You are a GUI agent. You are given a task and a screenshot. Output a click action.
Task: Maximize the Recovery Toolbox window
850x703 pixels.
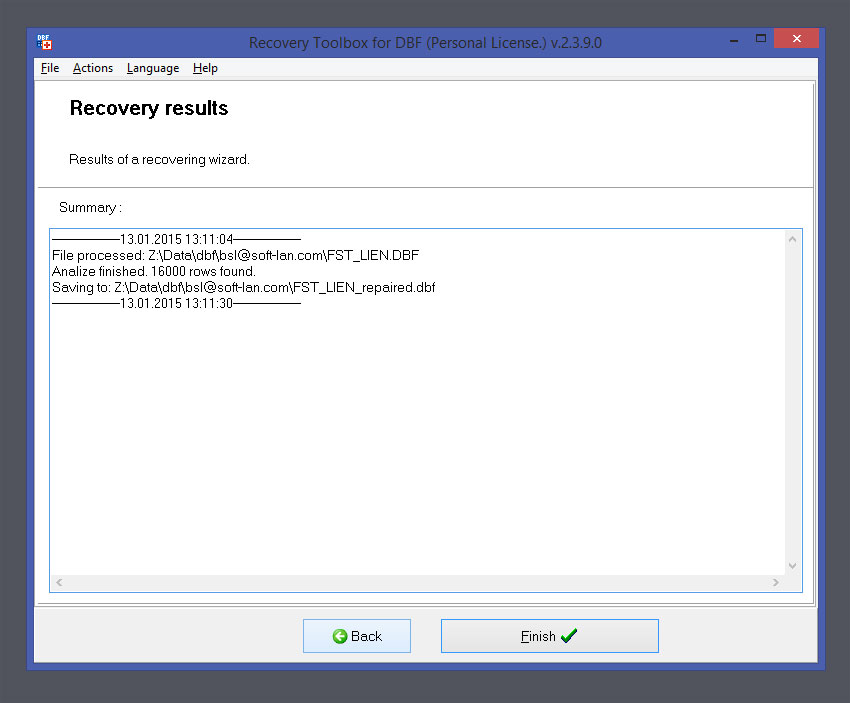[761, 38]
